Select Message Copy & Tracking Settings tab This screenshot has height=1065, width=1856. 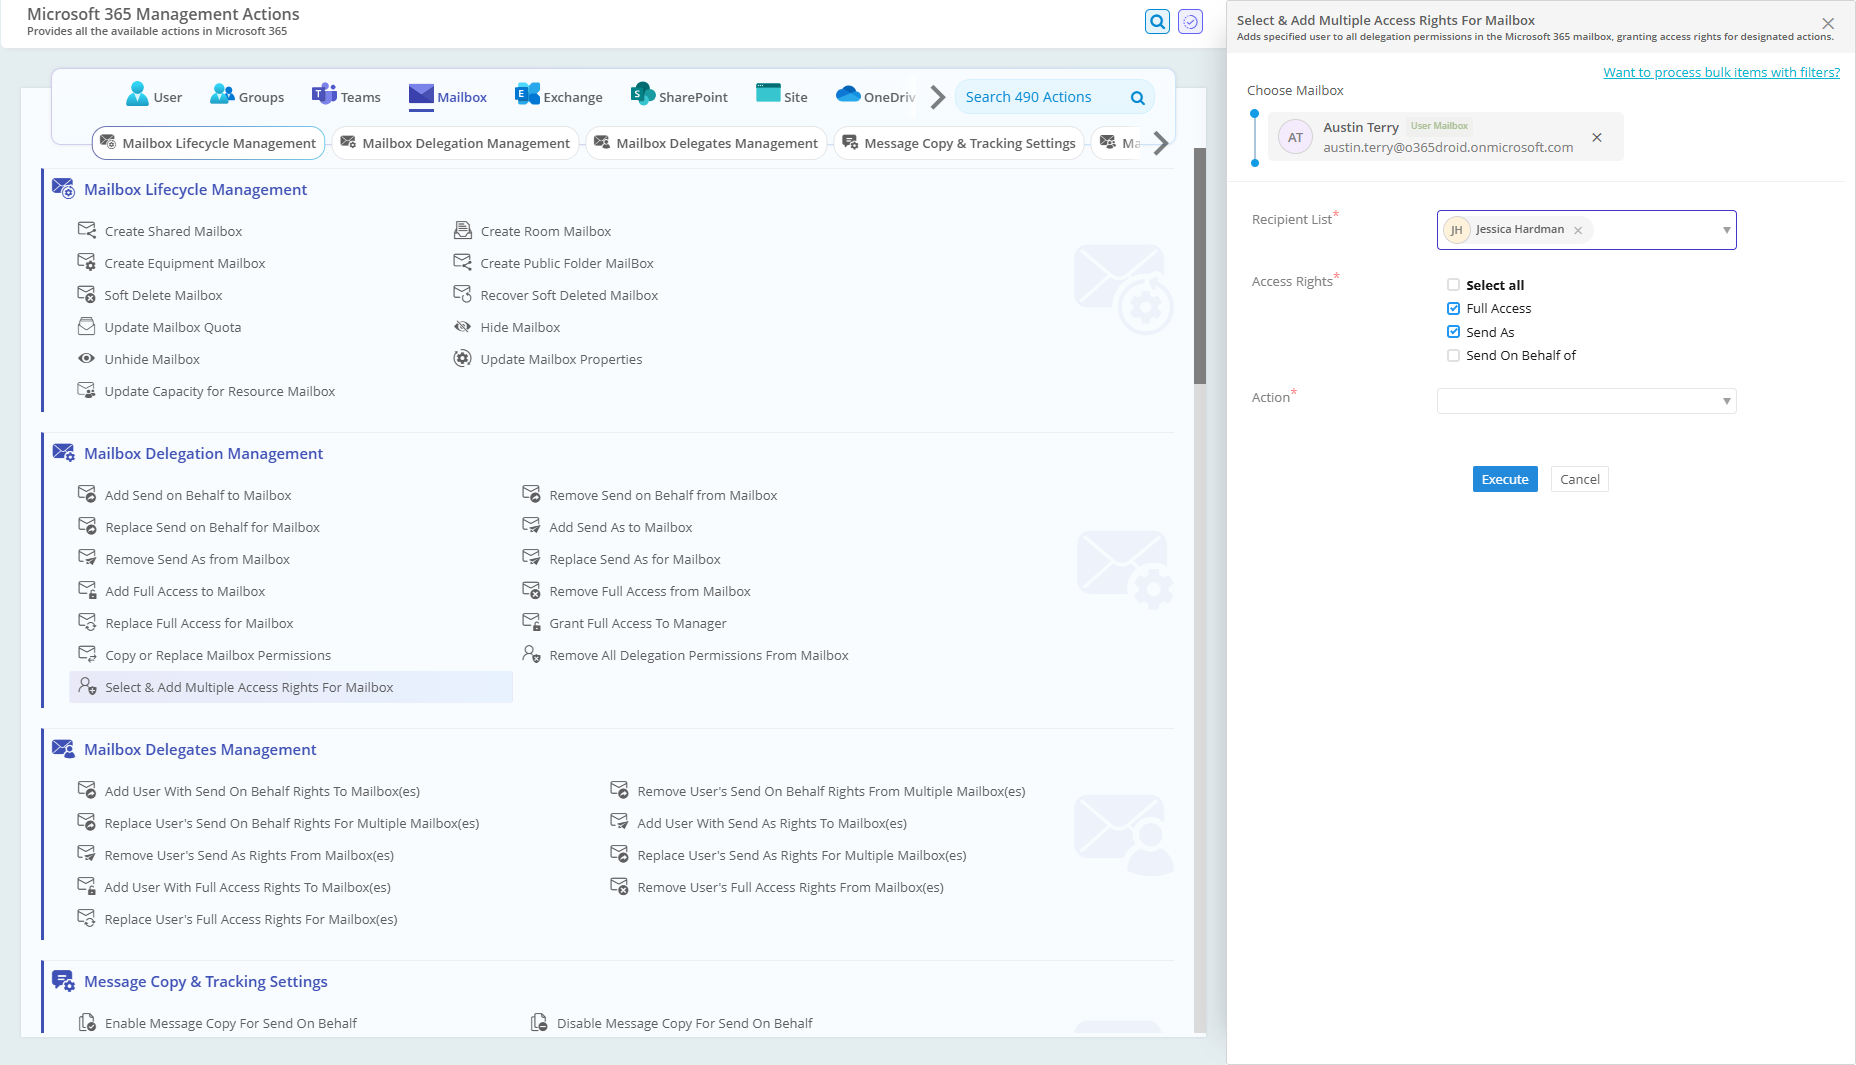pyautogui.click(x=959, y=143)
